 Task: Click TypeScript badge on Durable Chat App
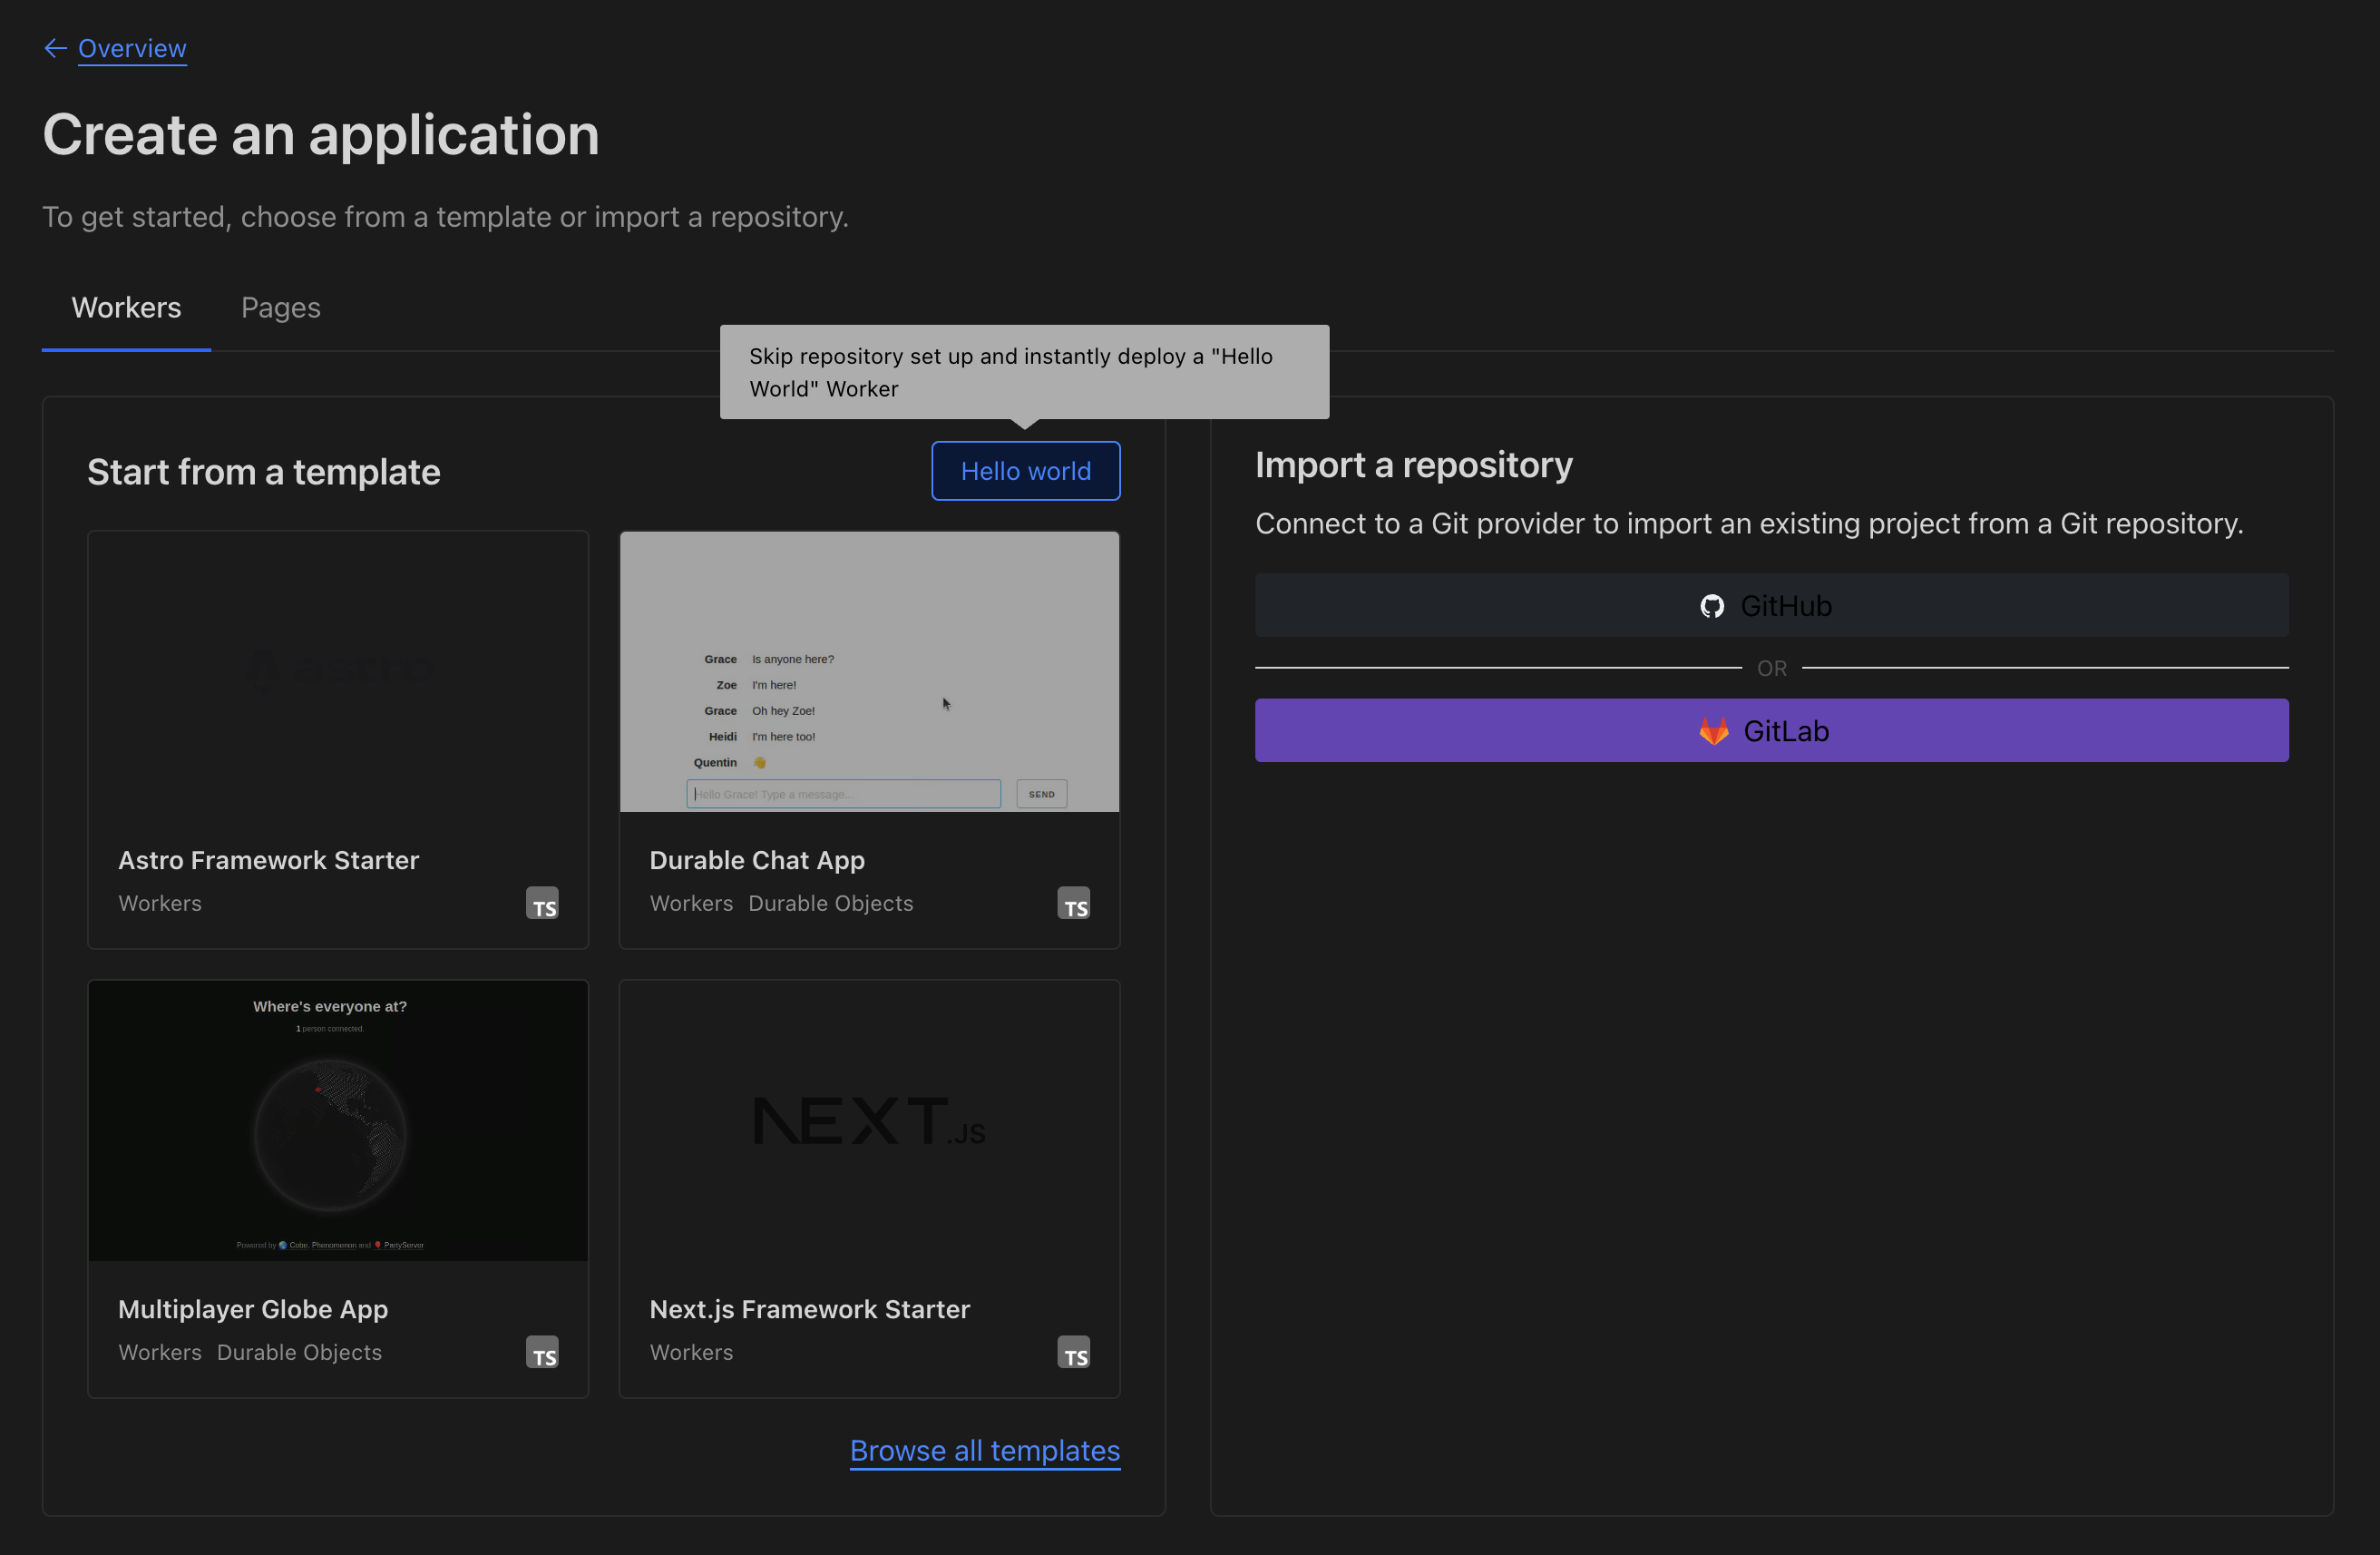point(1073,903)
